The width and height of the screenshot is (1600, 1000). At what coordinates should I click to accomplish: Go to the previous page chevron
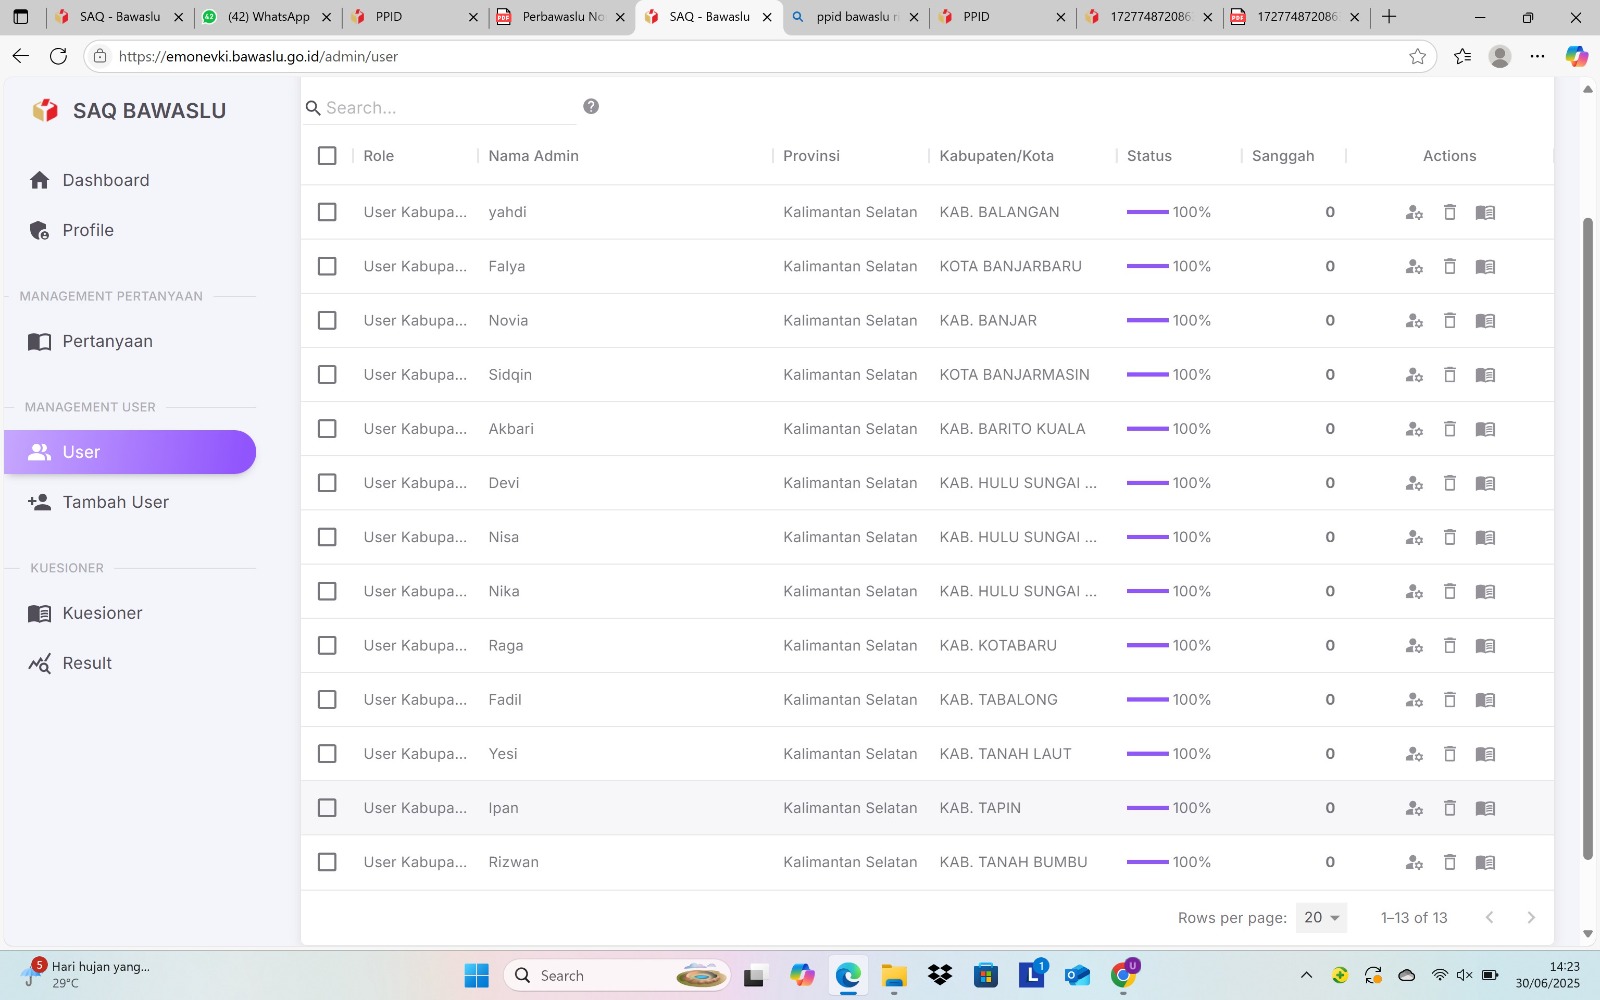click(x=1489, y=918)
